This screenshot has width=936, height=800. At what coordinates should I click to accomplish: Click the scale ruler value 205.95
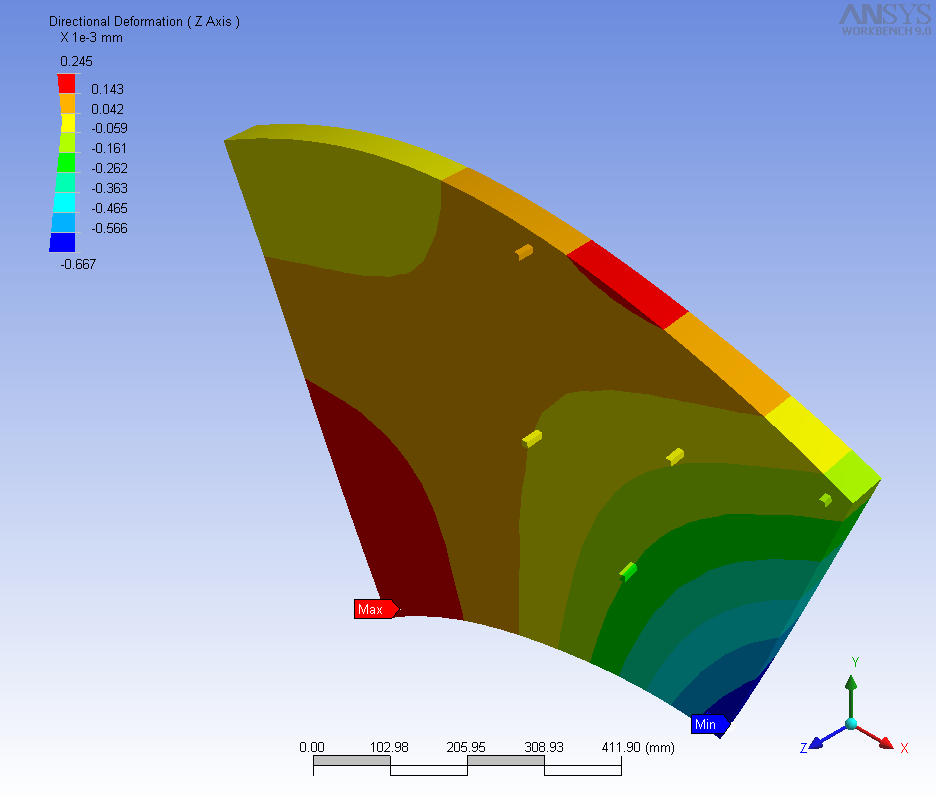(x=466, y=747)
